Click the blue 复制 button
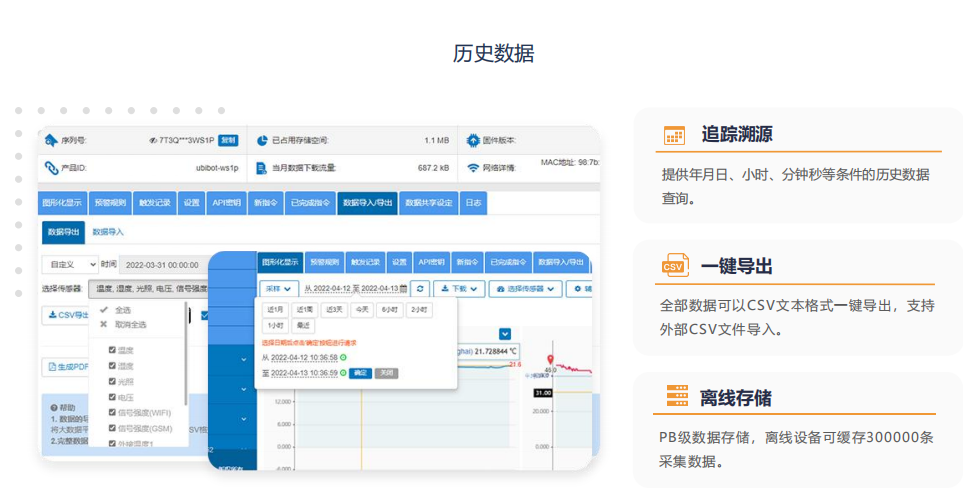Screen dimensions: 963x504 click(228, 141)
